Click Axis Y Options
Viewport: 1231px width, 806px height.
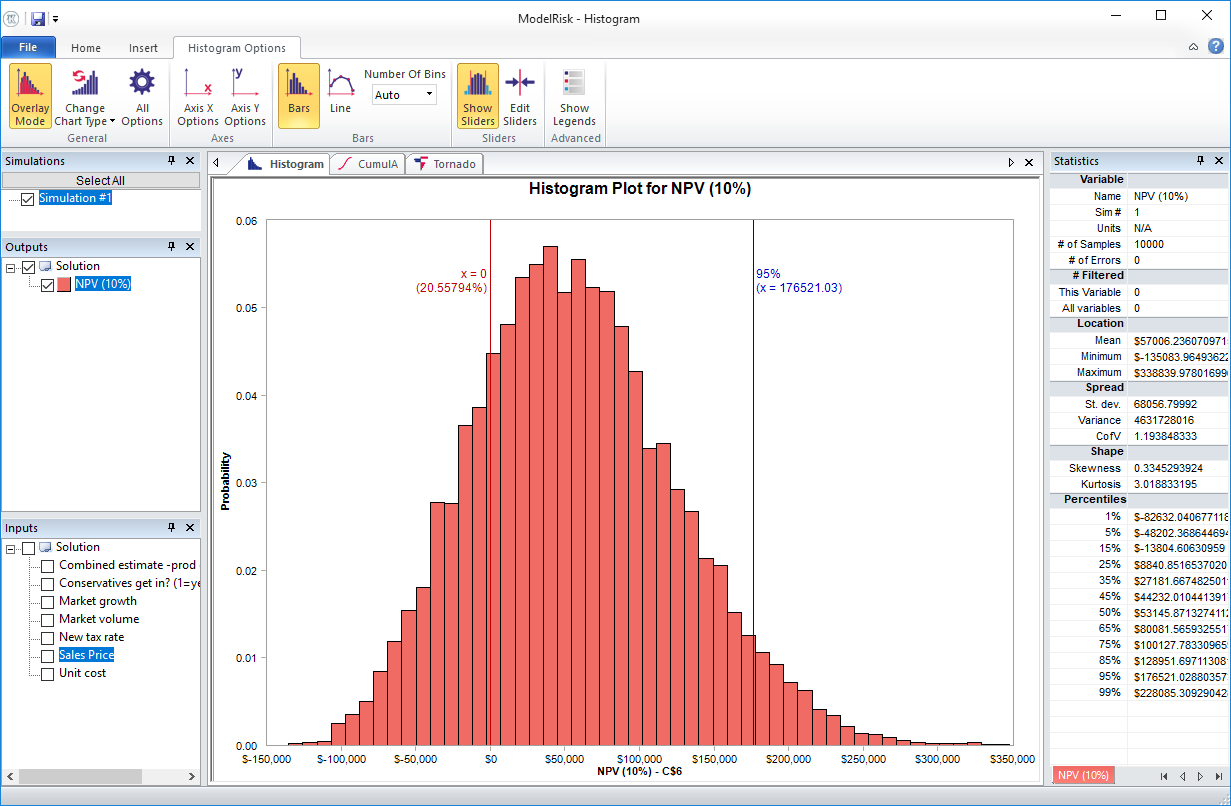click(245, 95)
